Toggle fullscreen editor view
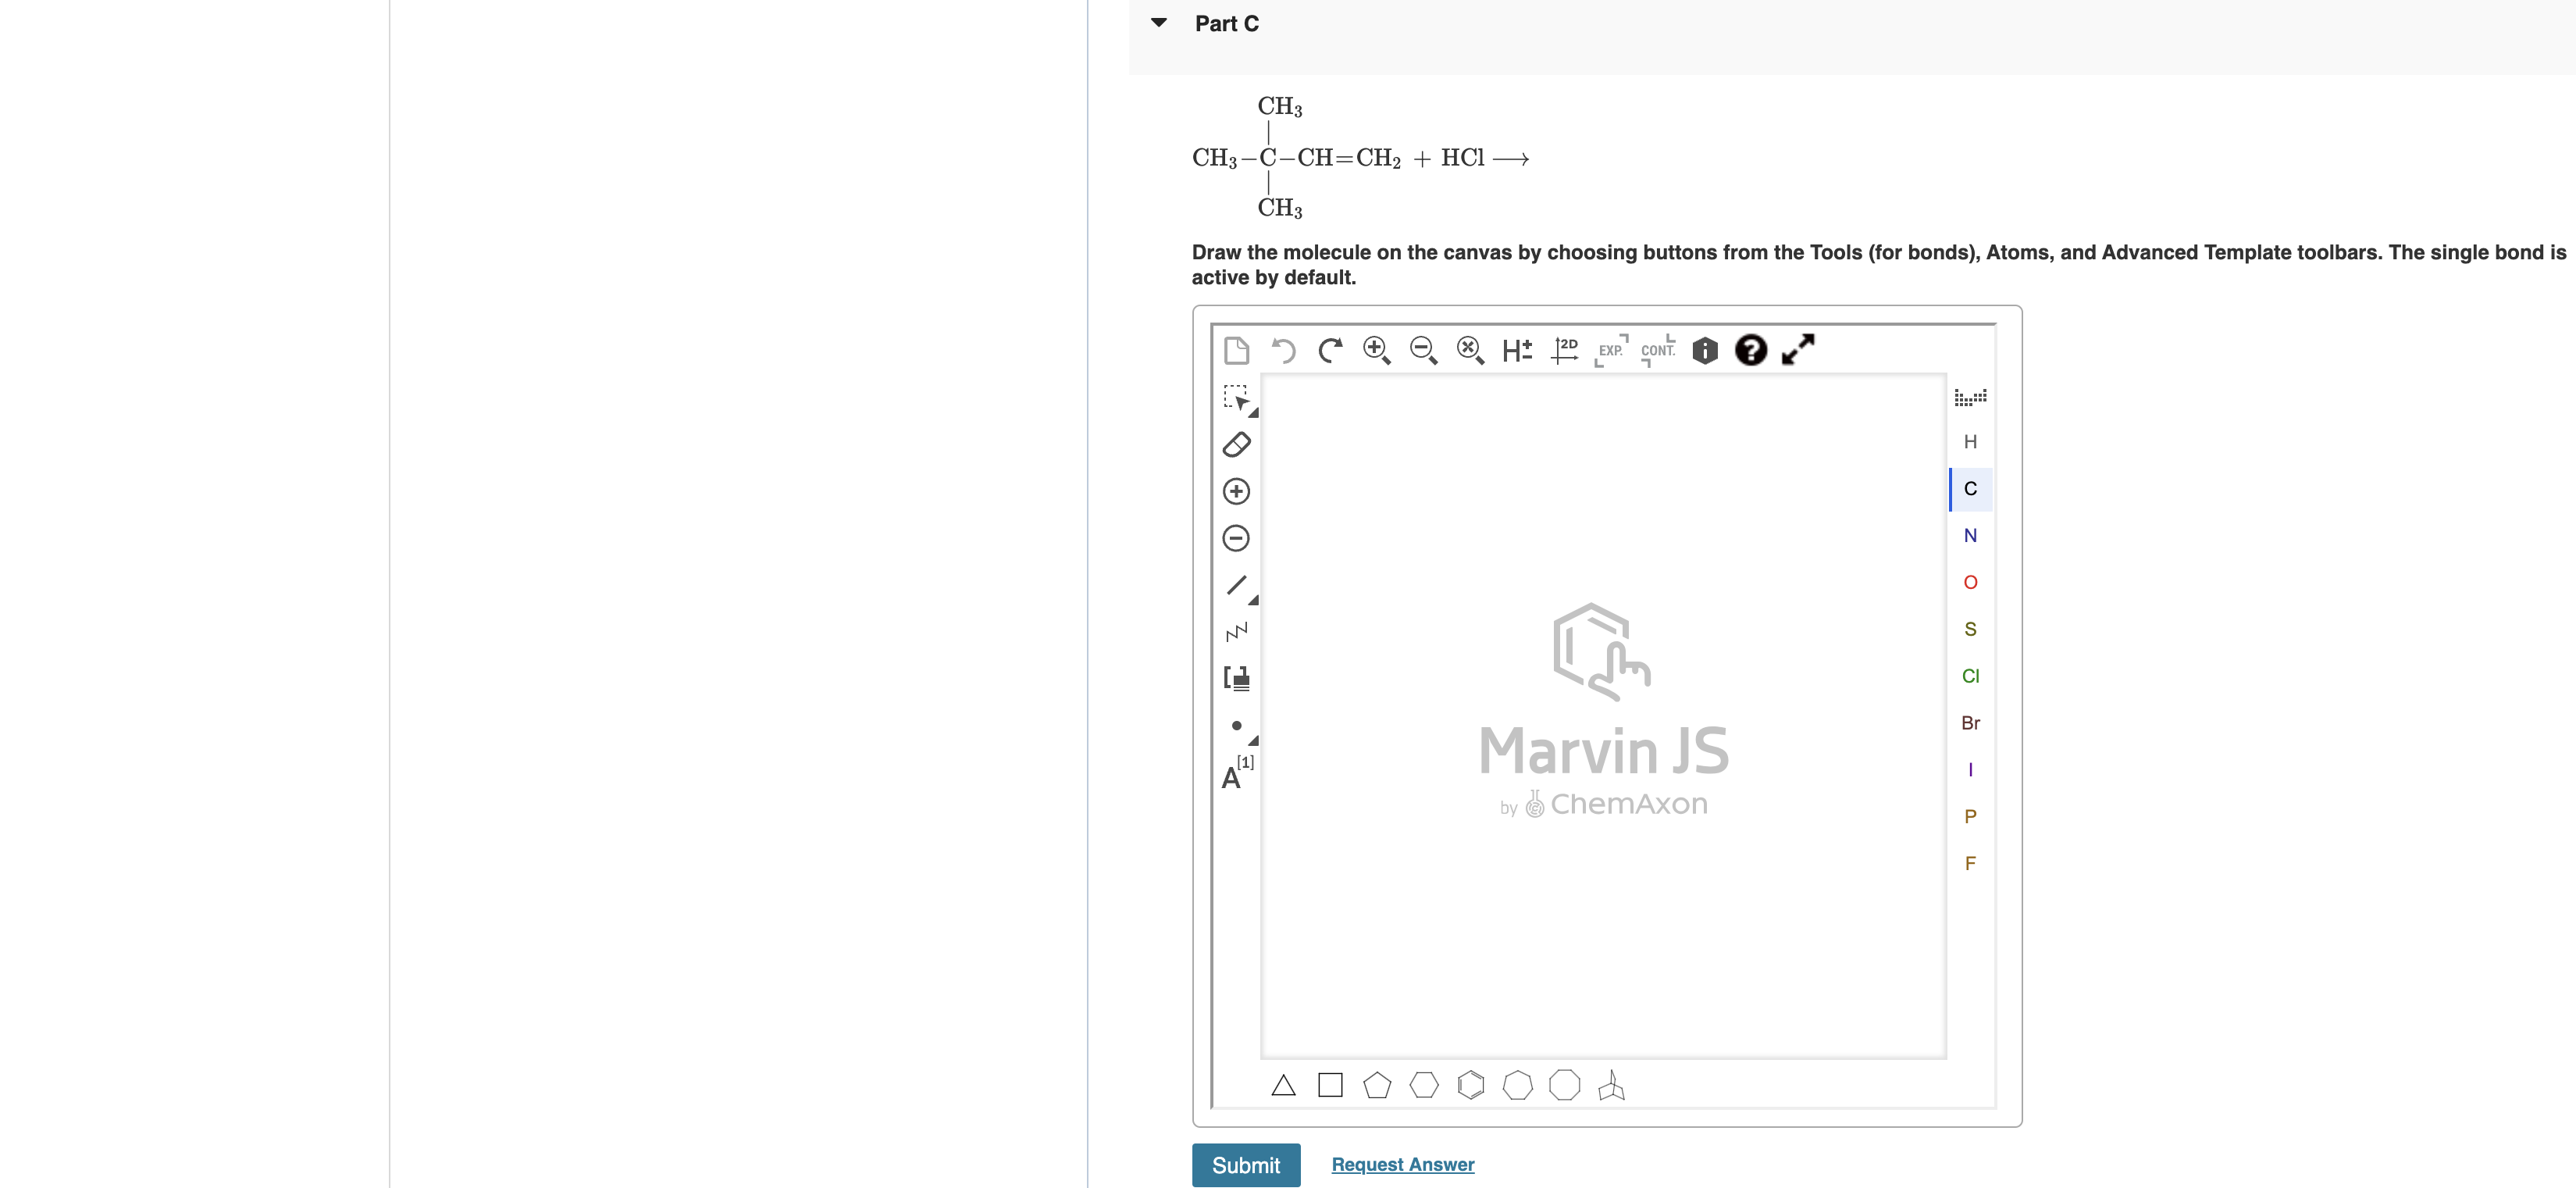 coord(1797,350)
